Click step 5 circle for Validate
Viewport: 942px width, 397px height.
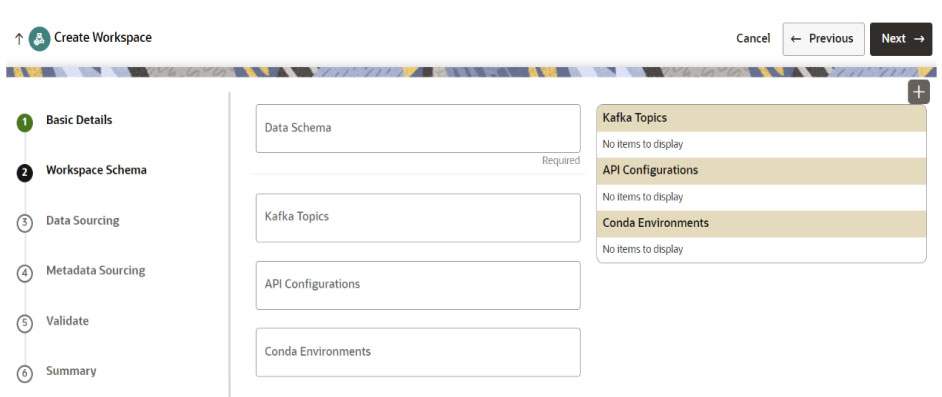(x=25, y=323)
